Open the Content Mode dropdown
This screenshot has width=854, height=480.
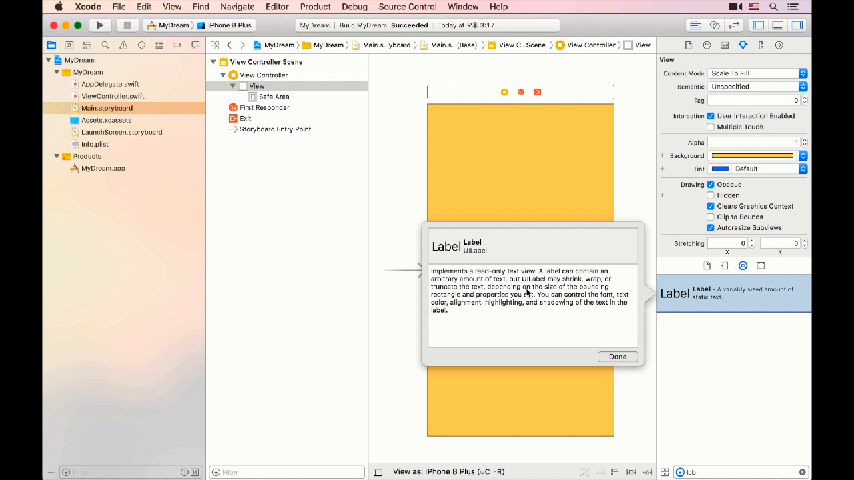(757, 73)
